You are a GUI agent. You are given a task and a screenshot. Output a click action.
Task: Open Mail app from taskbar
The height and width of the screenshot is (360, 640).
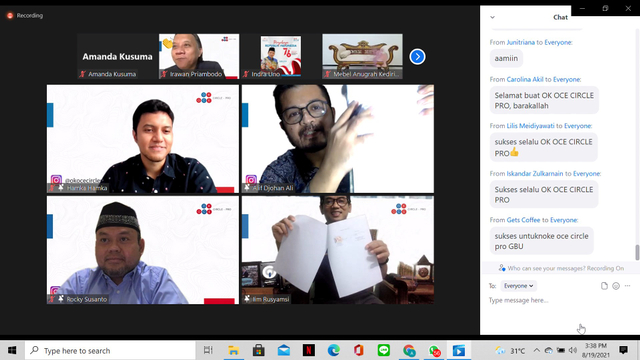tap(284, 351)
